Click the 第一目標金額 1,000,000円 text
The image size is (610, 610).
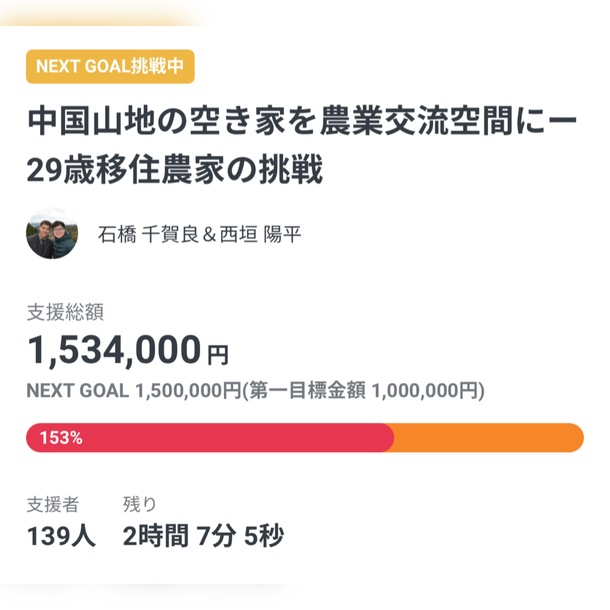pyautogui.click(x=366, y=391)
